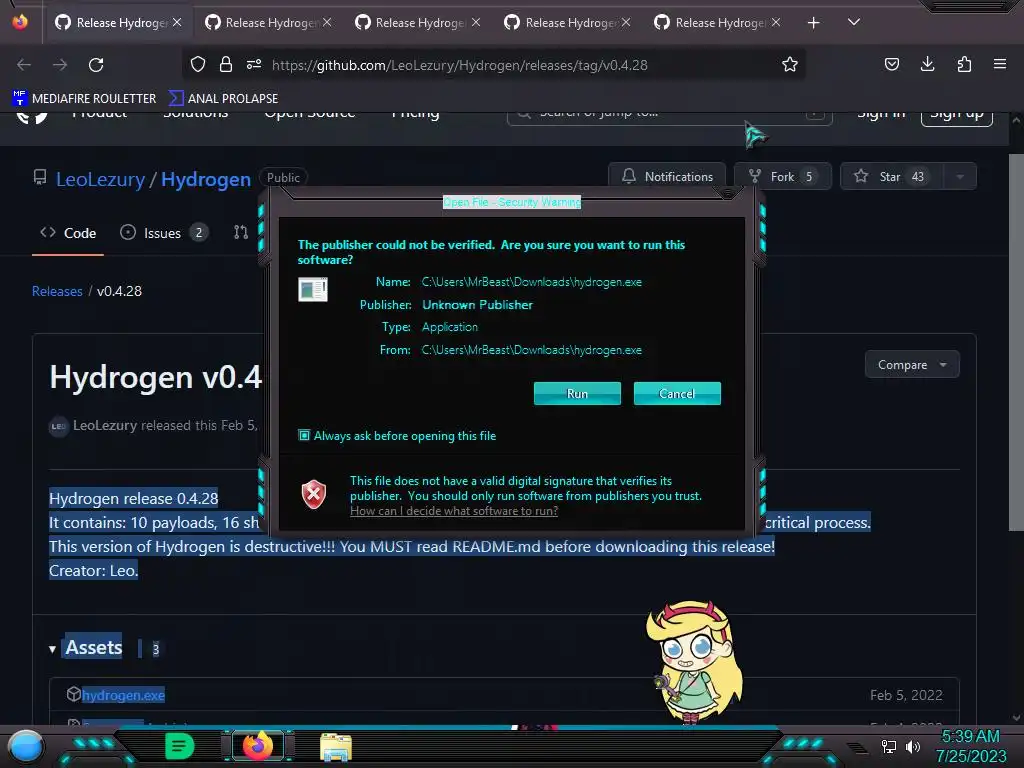Click LeoLezury author avatar

[x=59, y=426]
